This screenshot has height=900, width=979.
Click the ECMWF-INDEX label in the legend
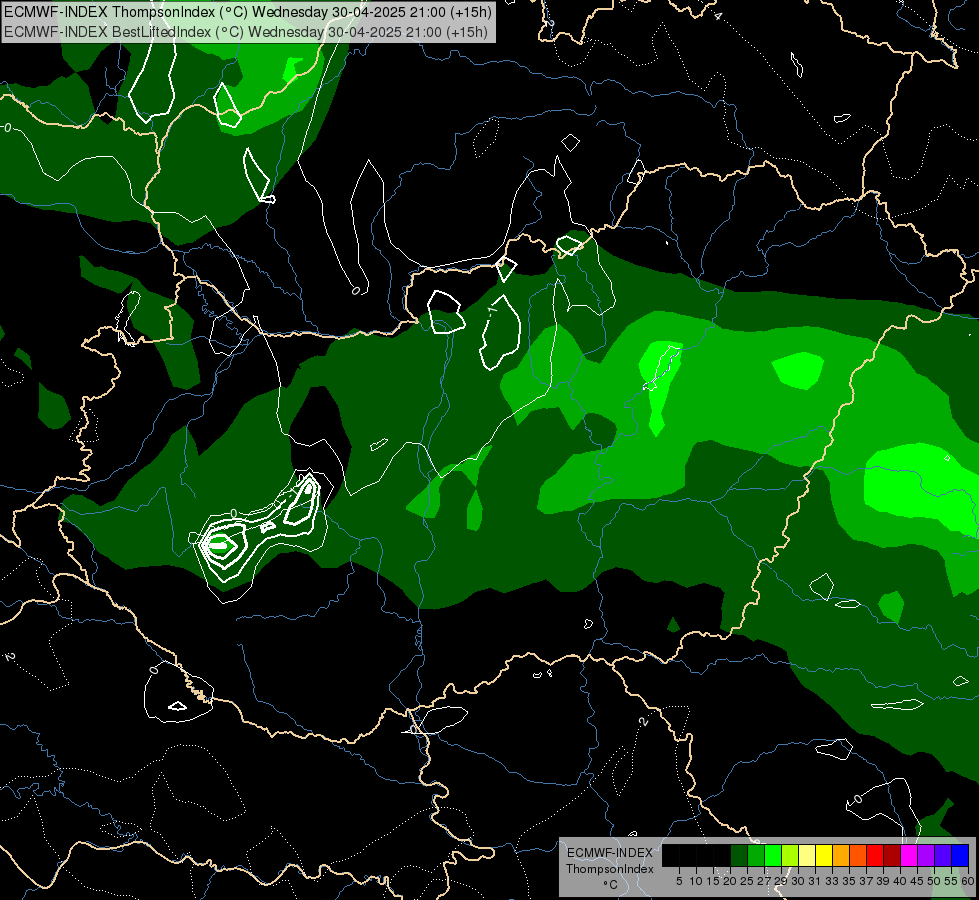pos(609,853)
